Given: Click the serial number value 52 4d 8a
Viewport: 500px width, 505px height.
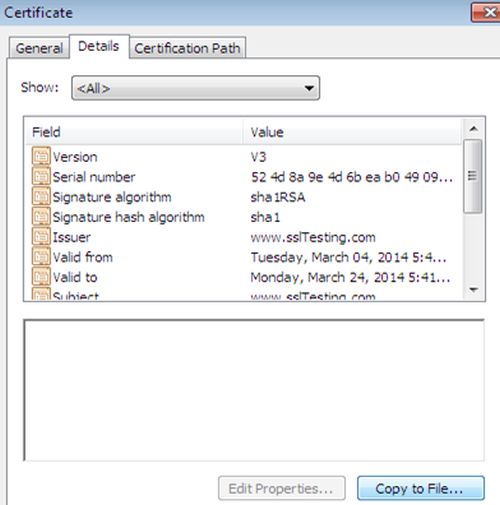Looking at the screenshot, I should [352, 177].
